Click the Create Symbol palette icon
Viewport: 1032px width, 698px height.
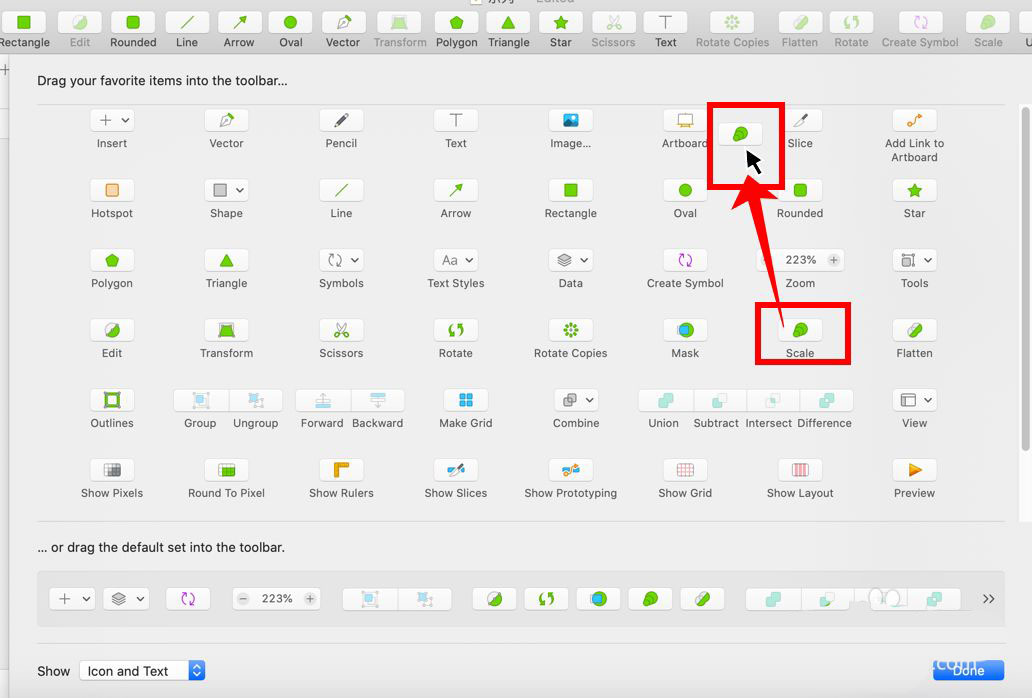pyautogui.click(x=685, y=260)
